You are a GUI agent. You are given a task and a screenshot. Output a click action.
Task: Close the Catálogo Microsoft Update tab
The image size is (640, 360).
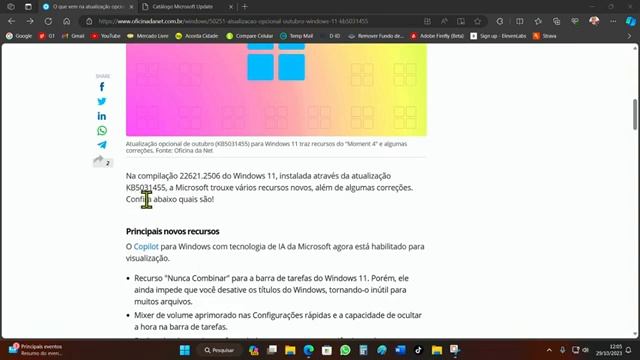tap(231, 7)
